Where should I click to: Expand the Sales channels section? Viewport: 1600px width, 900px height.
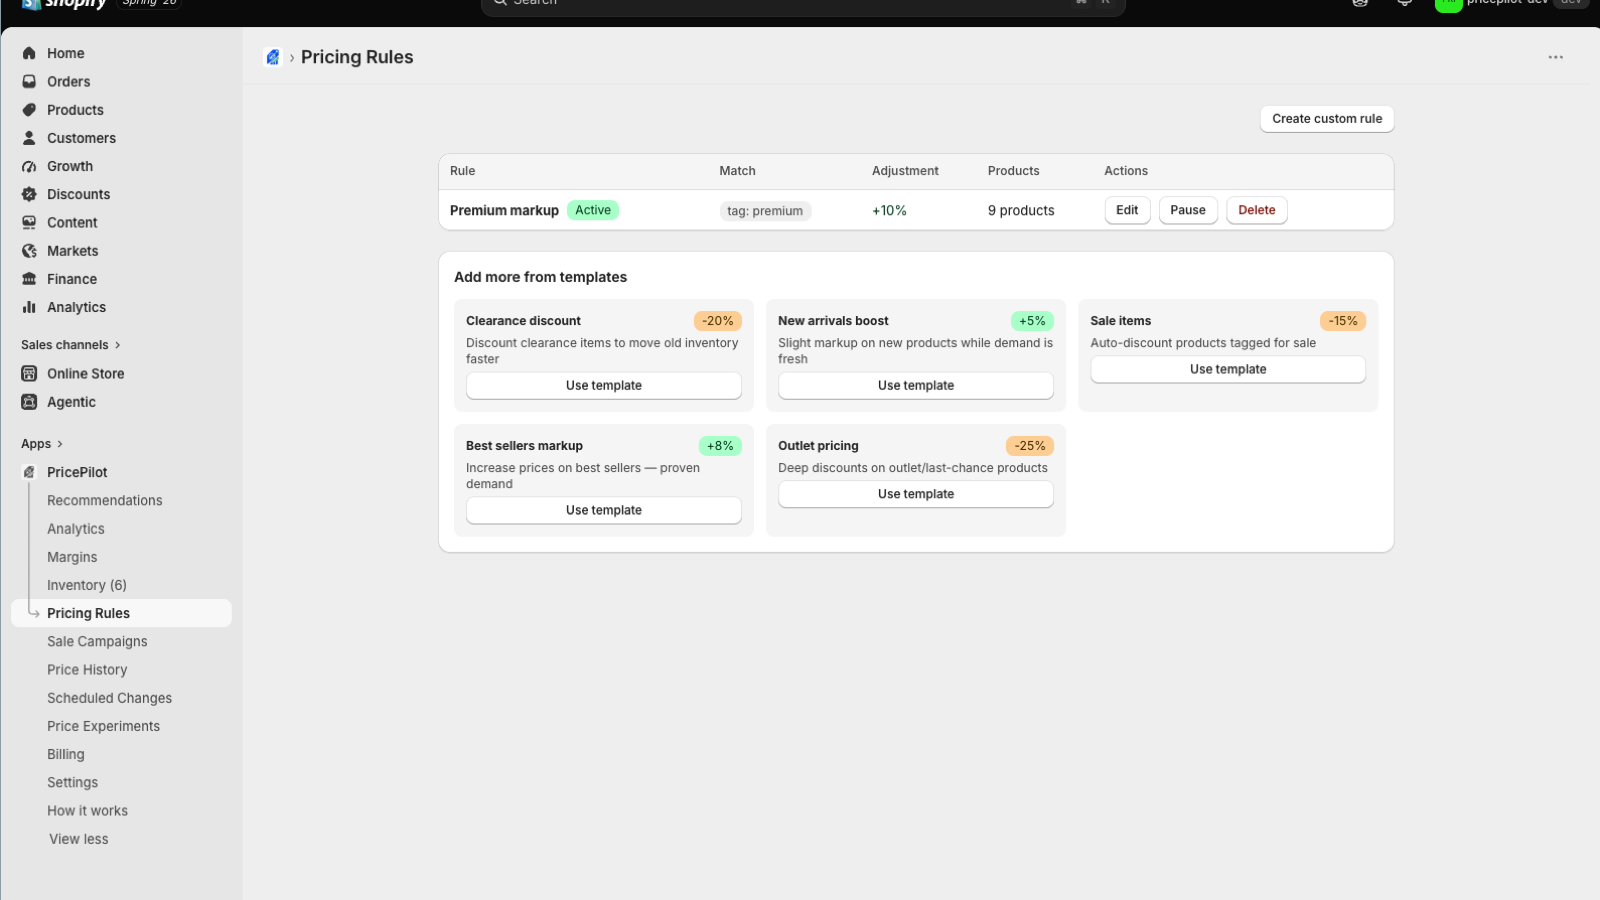(71, 345)
